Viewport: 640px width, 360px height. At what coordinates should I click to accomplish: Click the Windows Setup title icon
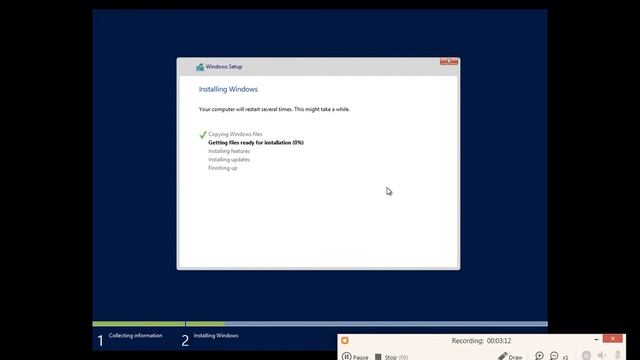pyautogui.click(x=200, y=67)
